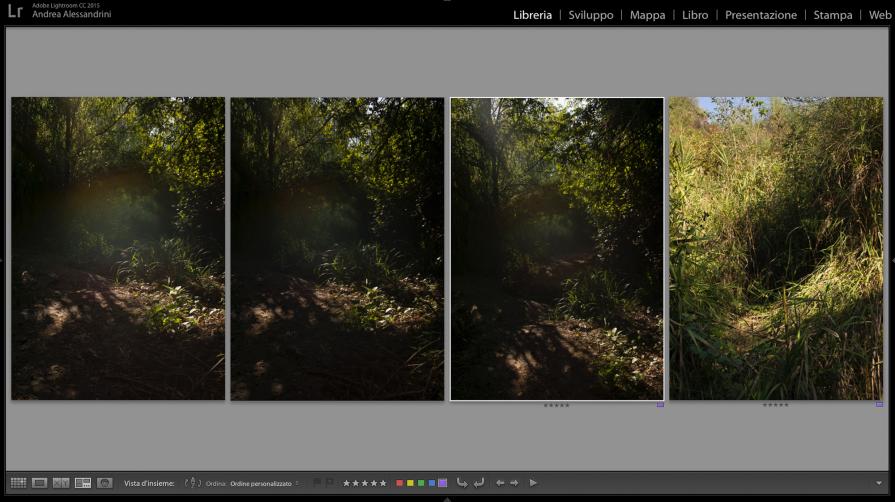The height and width of the screenshot is (502, 895).
Task: Apply red color label
Action: click(x=400, y=483)
